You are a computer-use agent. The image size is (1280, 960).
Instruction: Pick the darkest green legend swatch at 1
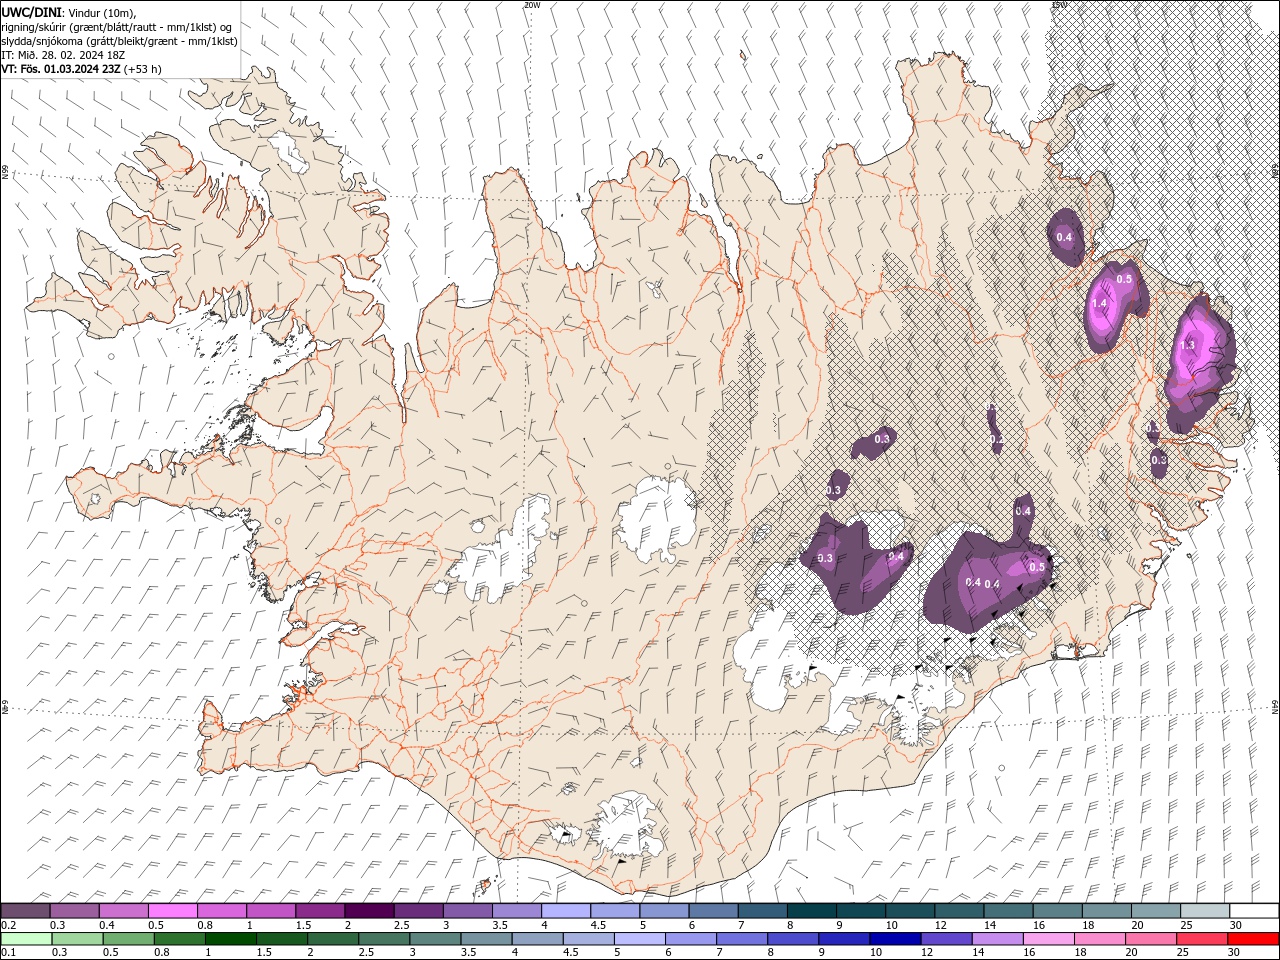(230, 939)
